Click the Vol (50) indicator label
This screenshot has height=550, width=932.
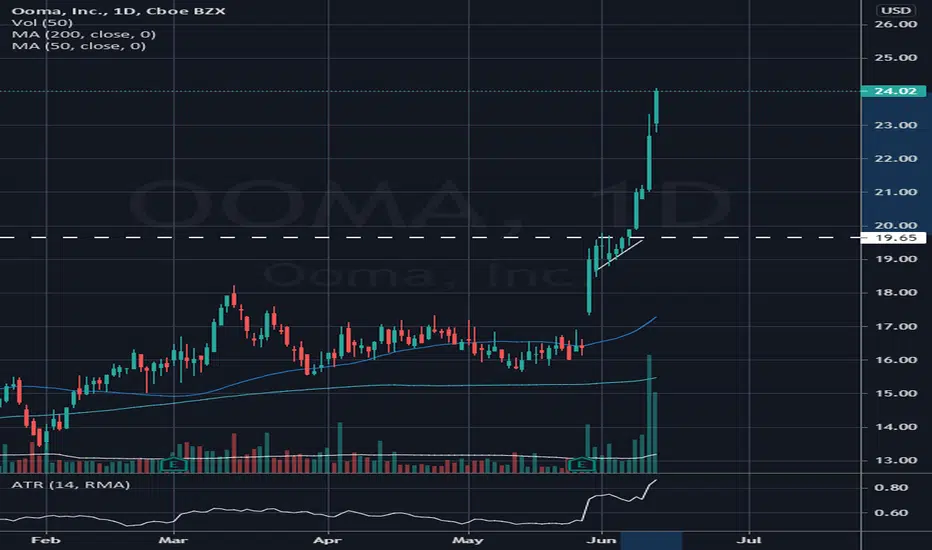(42, 23)
